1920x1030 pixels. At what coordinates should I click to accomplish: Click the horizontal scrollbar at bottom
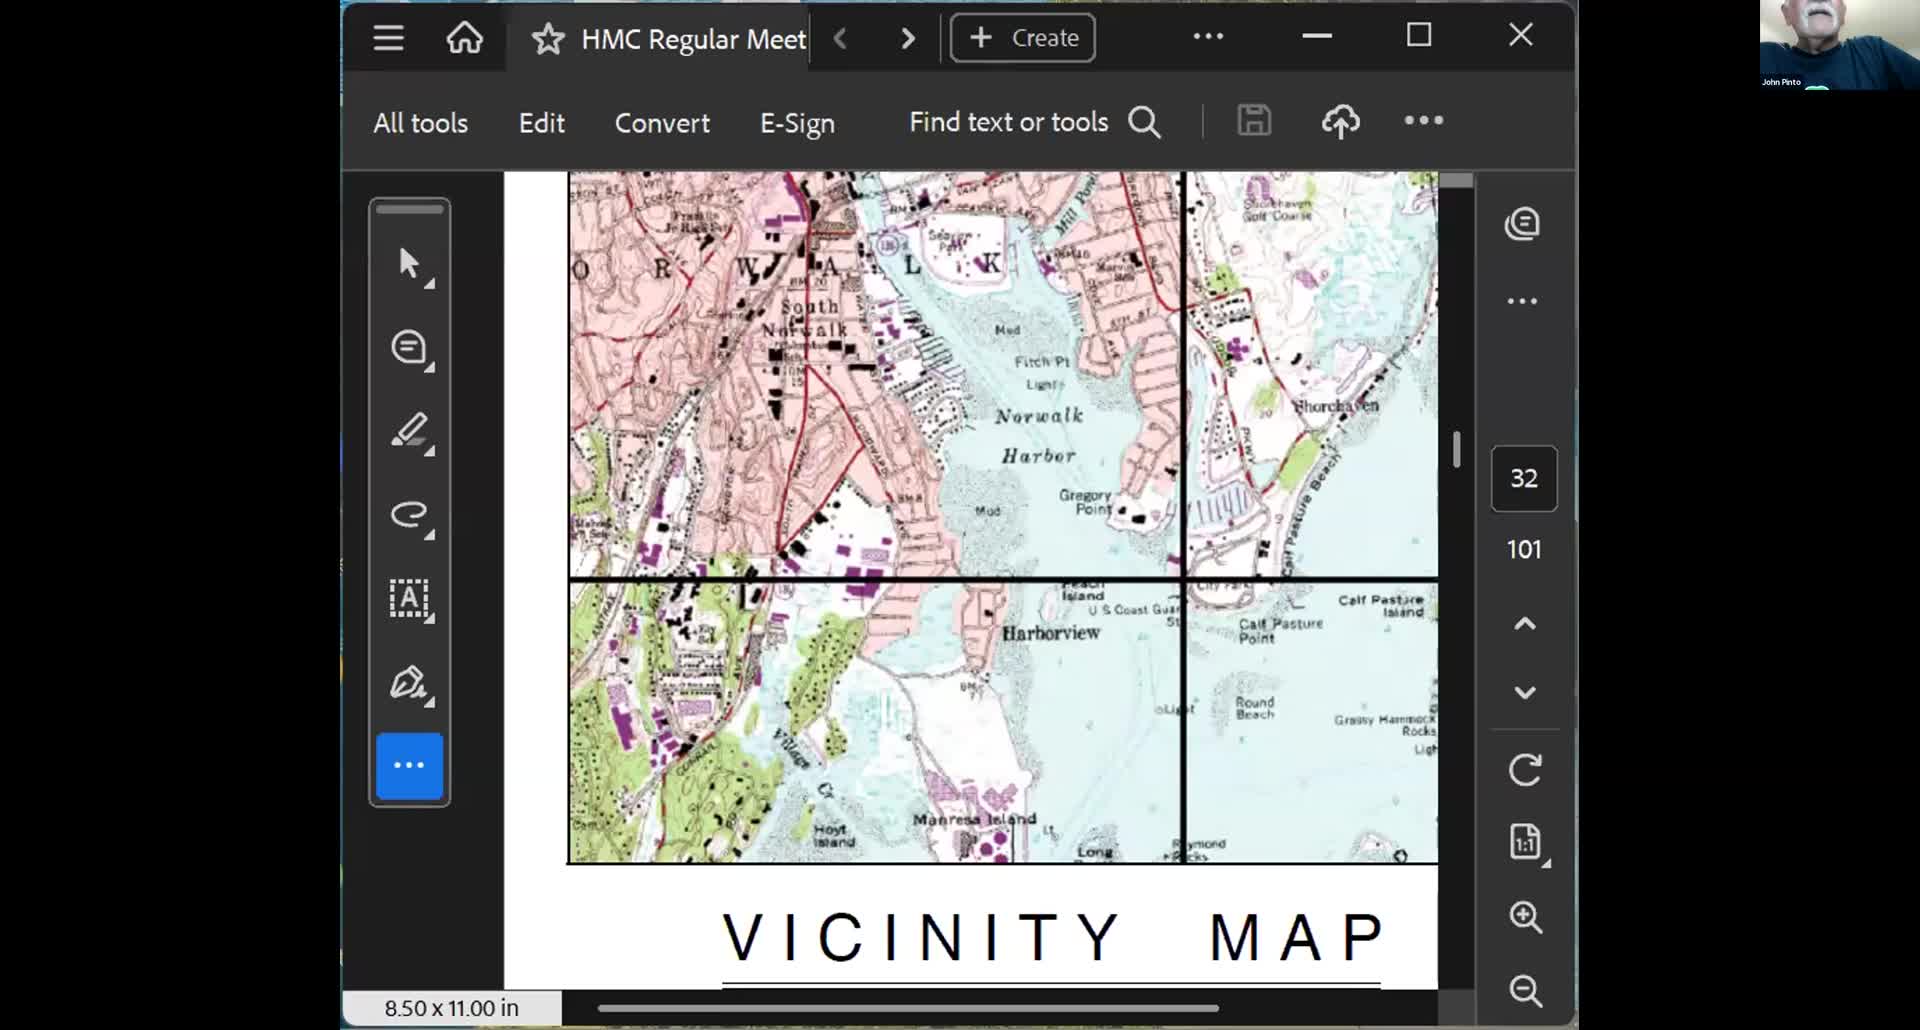907,1008
